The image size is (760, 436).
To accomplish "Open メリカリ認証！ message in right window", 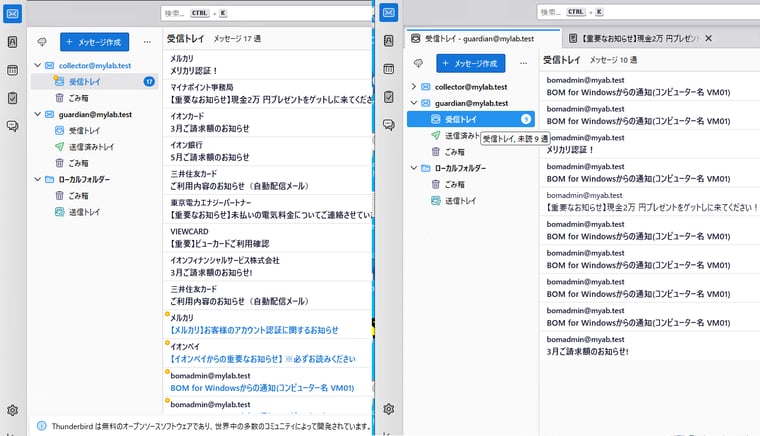I will pos(649,144).
